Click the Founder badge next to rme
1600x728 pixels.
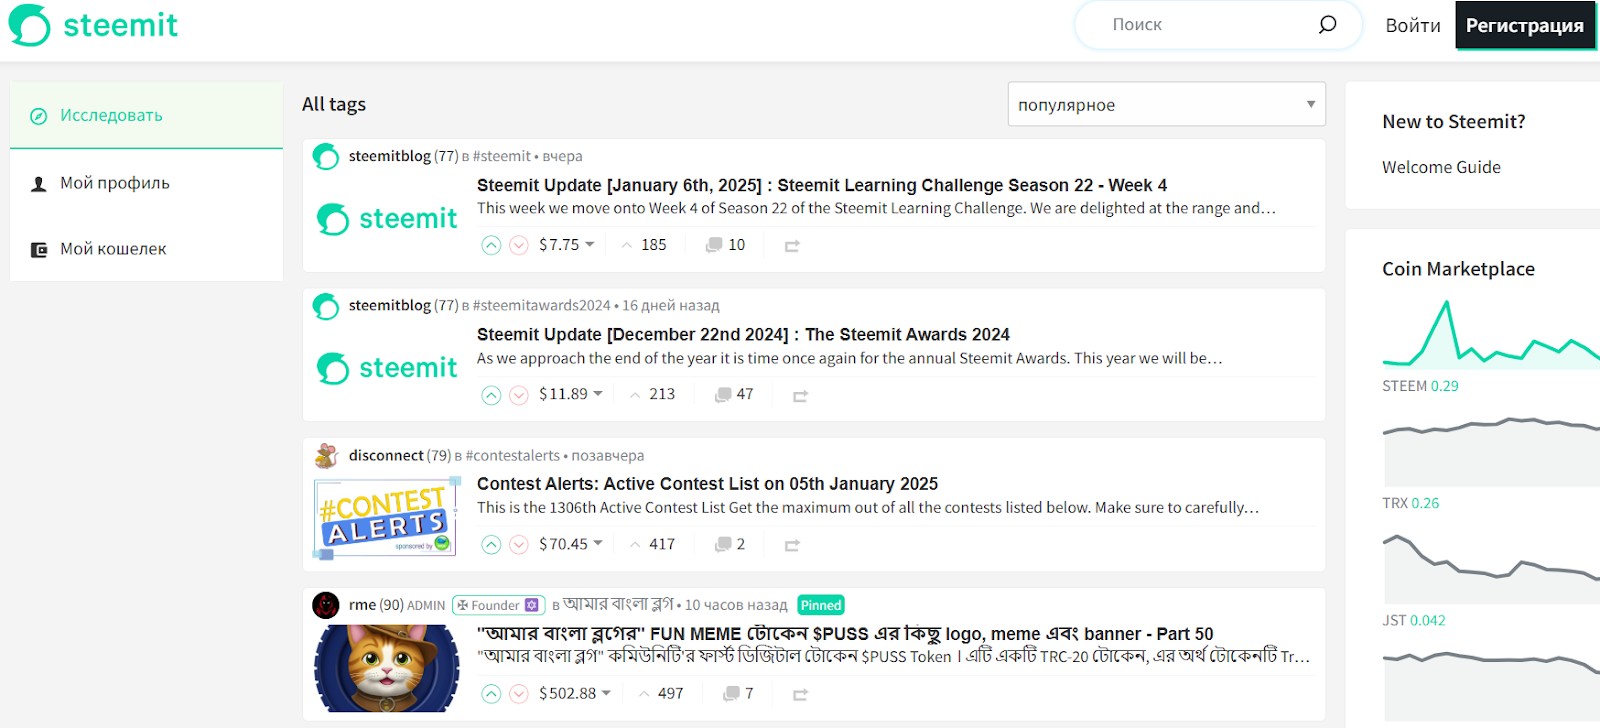(498, 605)
